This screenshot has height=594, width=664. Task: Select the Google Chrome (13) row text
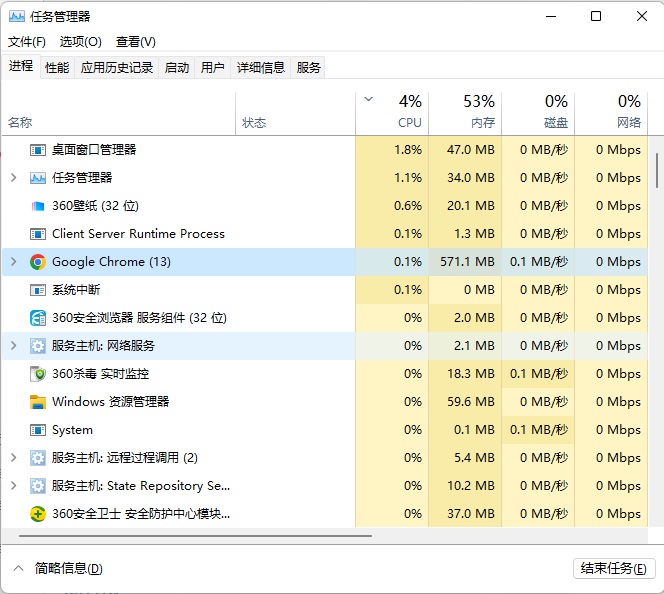[111, 262]
